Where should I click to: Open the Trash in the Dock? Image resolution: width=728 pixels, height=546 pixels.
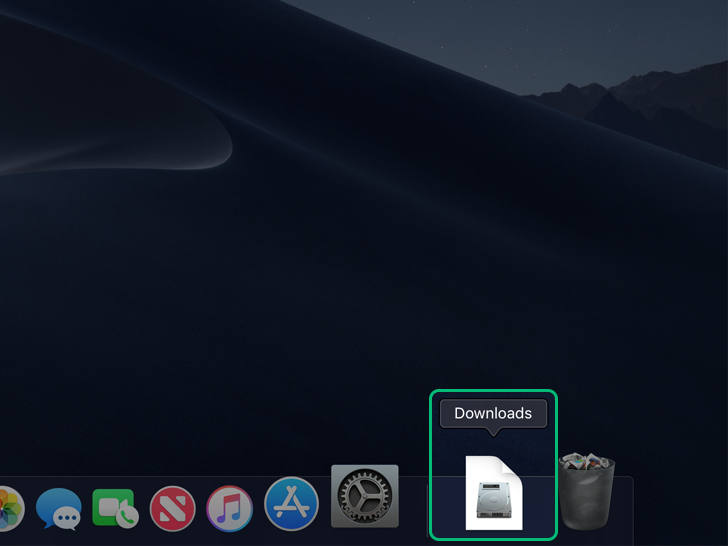[x=587, y=491]
